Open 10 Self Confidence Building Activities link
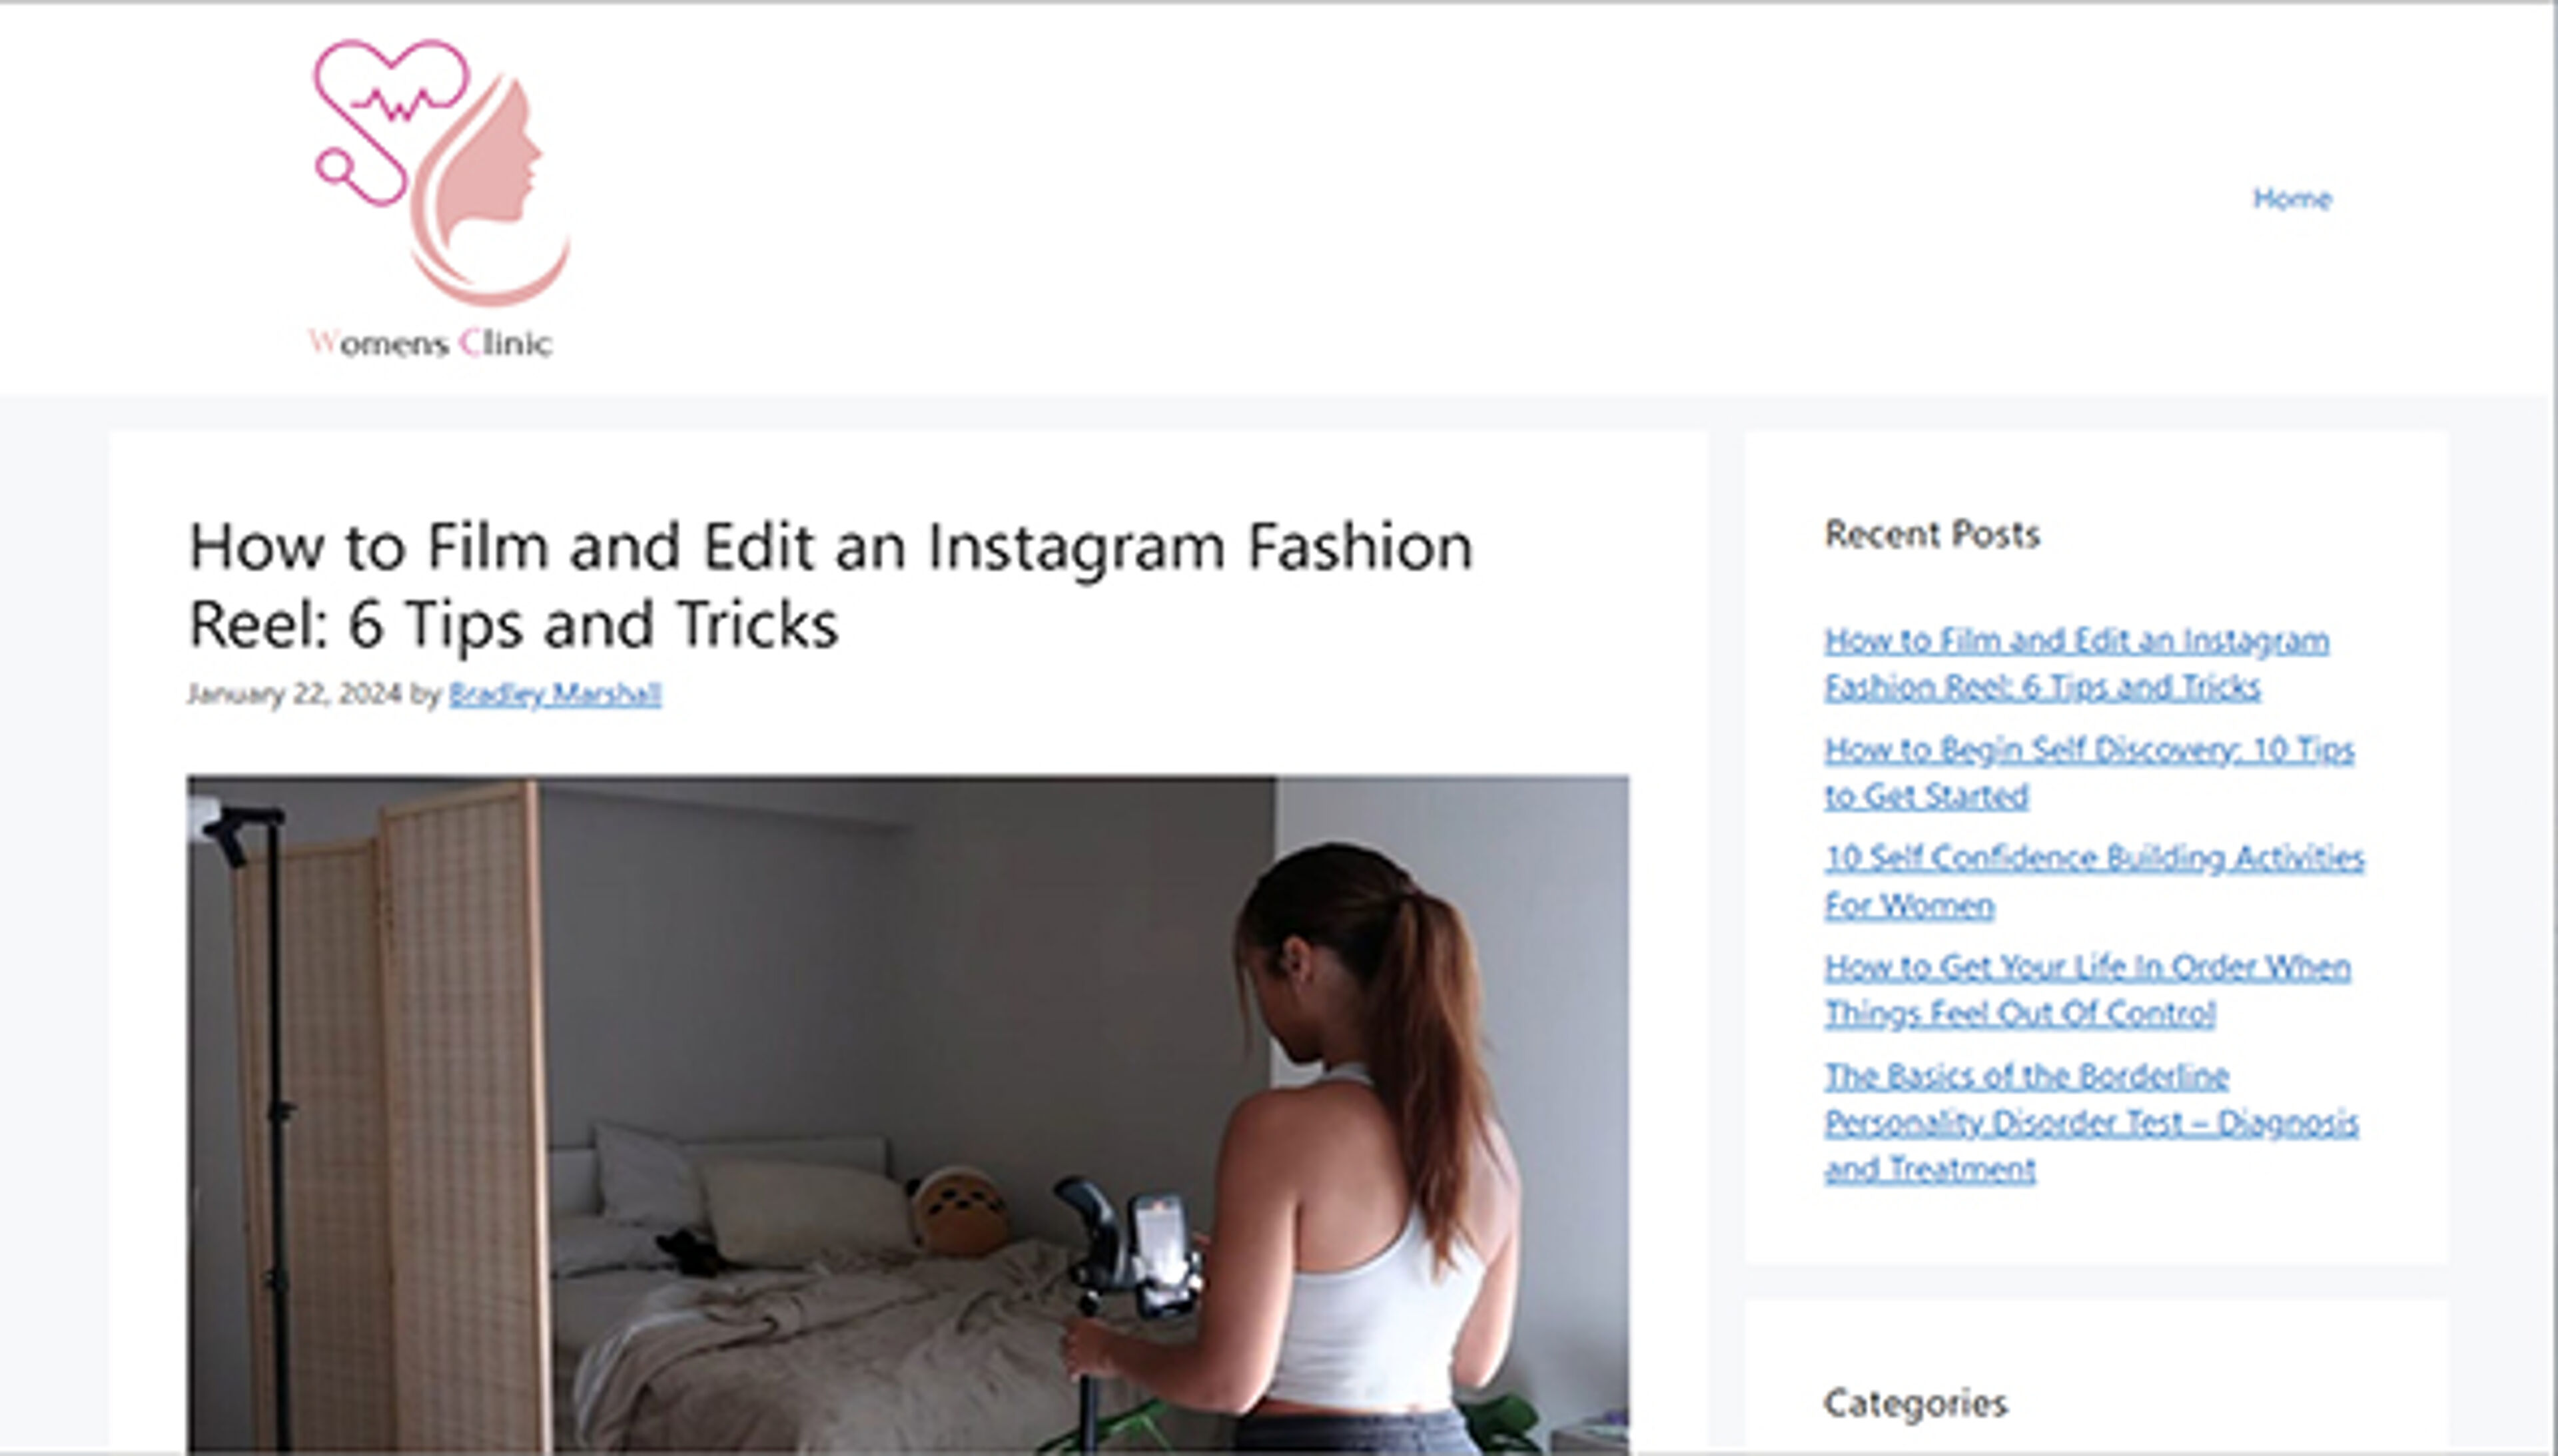 2093,881
